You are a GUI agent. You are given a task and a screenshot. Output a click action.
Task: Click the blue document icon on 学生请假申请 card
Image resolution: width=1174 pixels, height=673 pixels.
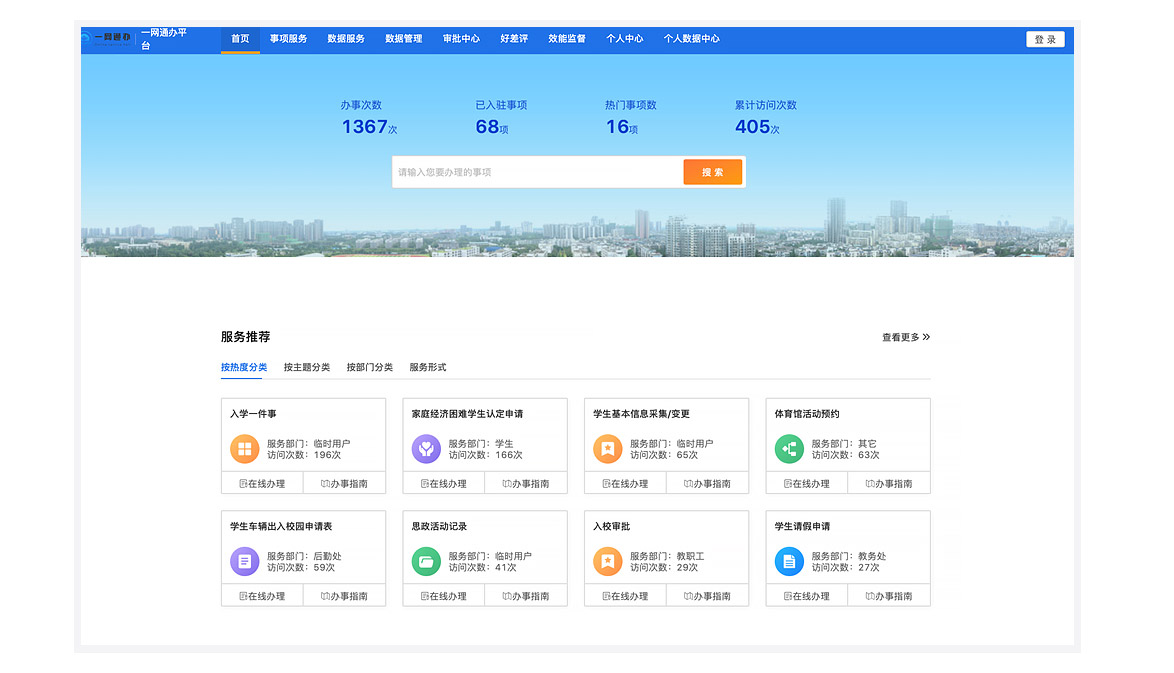point(789,562)
